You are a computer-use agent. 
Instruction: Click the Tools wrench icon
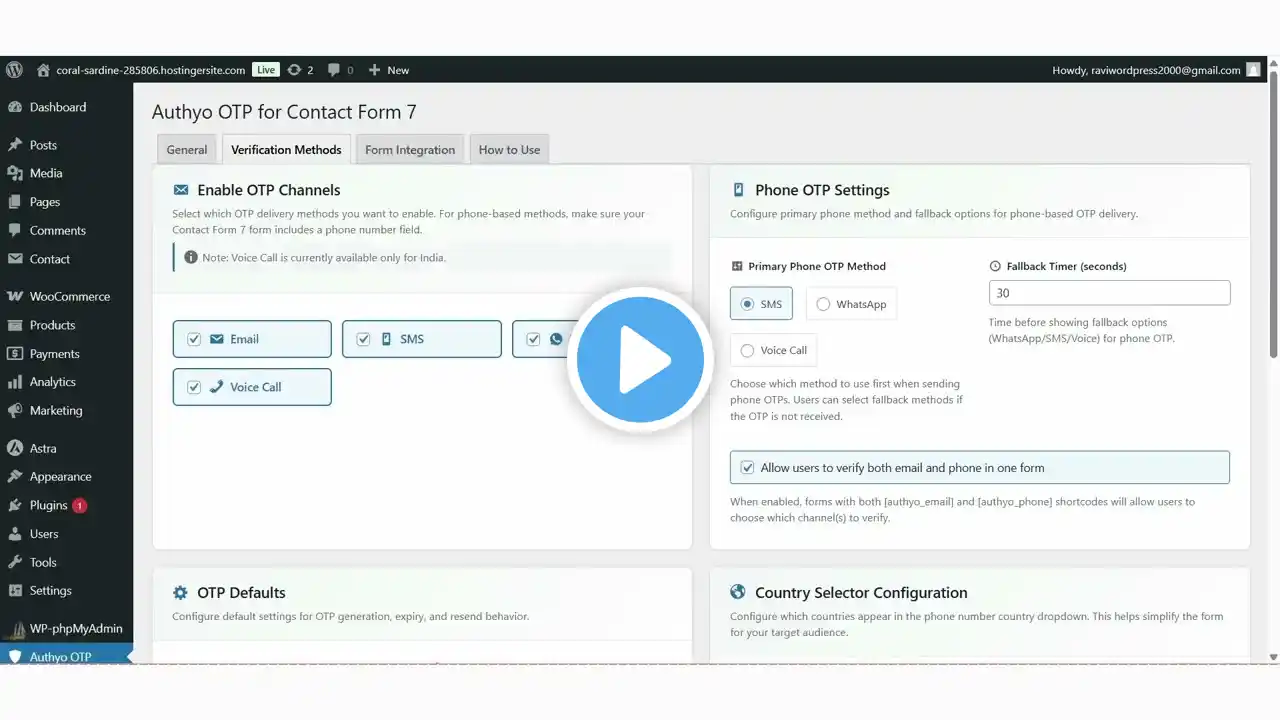point(15,563)
